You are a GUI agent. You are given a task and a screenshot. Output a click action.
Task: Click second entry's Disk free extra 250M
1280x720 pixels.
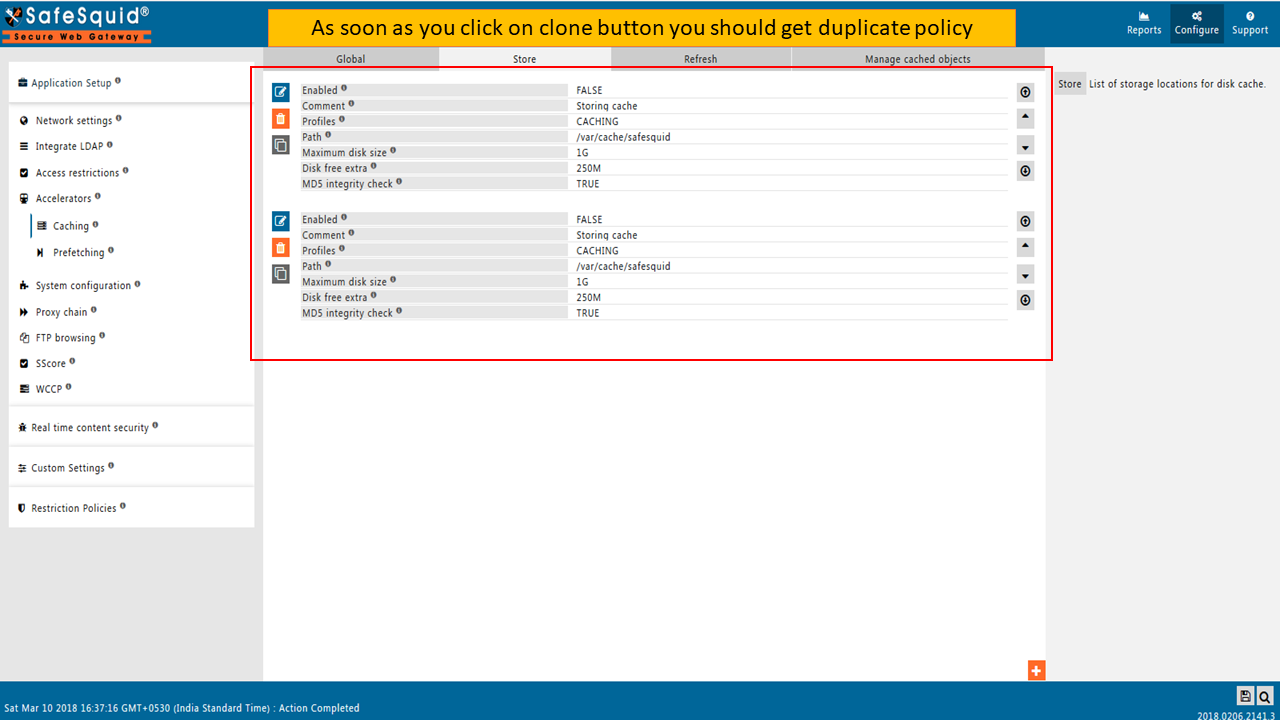(588, 298)
